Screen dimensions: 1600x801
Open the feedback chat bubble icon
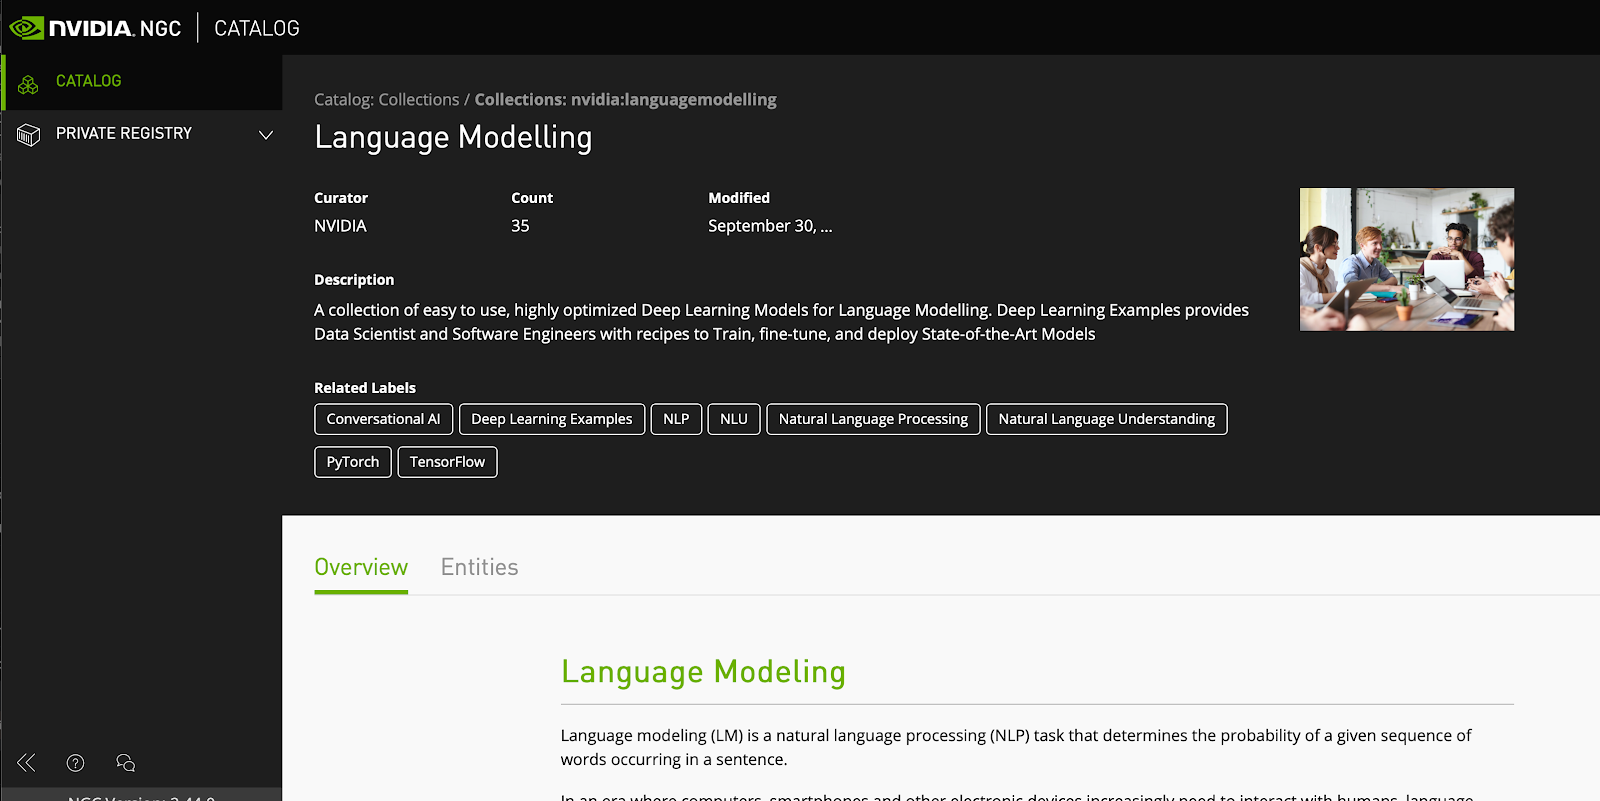coord(125,763)
